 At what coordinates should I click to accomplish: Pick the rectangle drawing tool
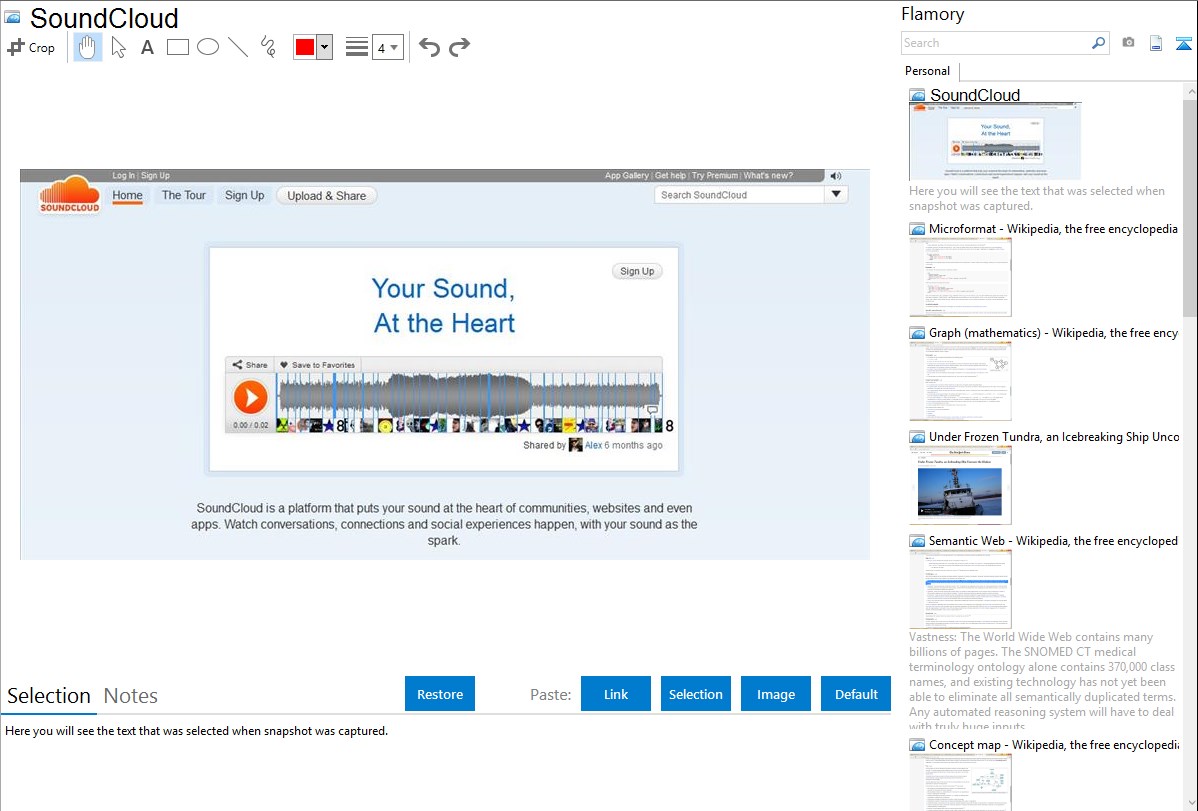pyautogui.click(x=177, y=47)
